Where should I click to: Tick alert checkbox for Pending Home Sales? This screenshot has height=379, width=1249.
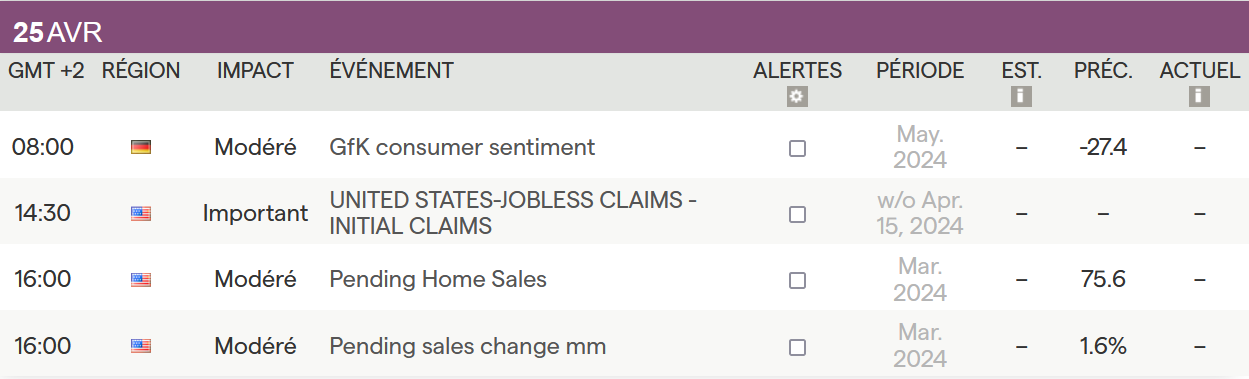(797, 281)
